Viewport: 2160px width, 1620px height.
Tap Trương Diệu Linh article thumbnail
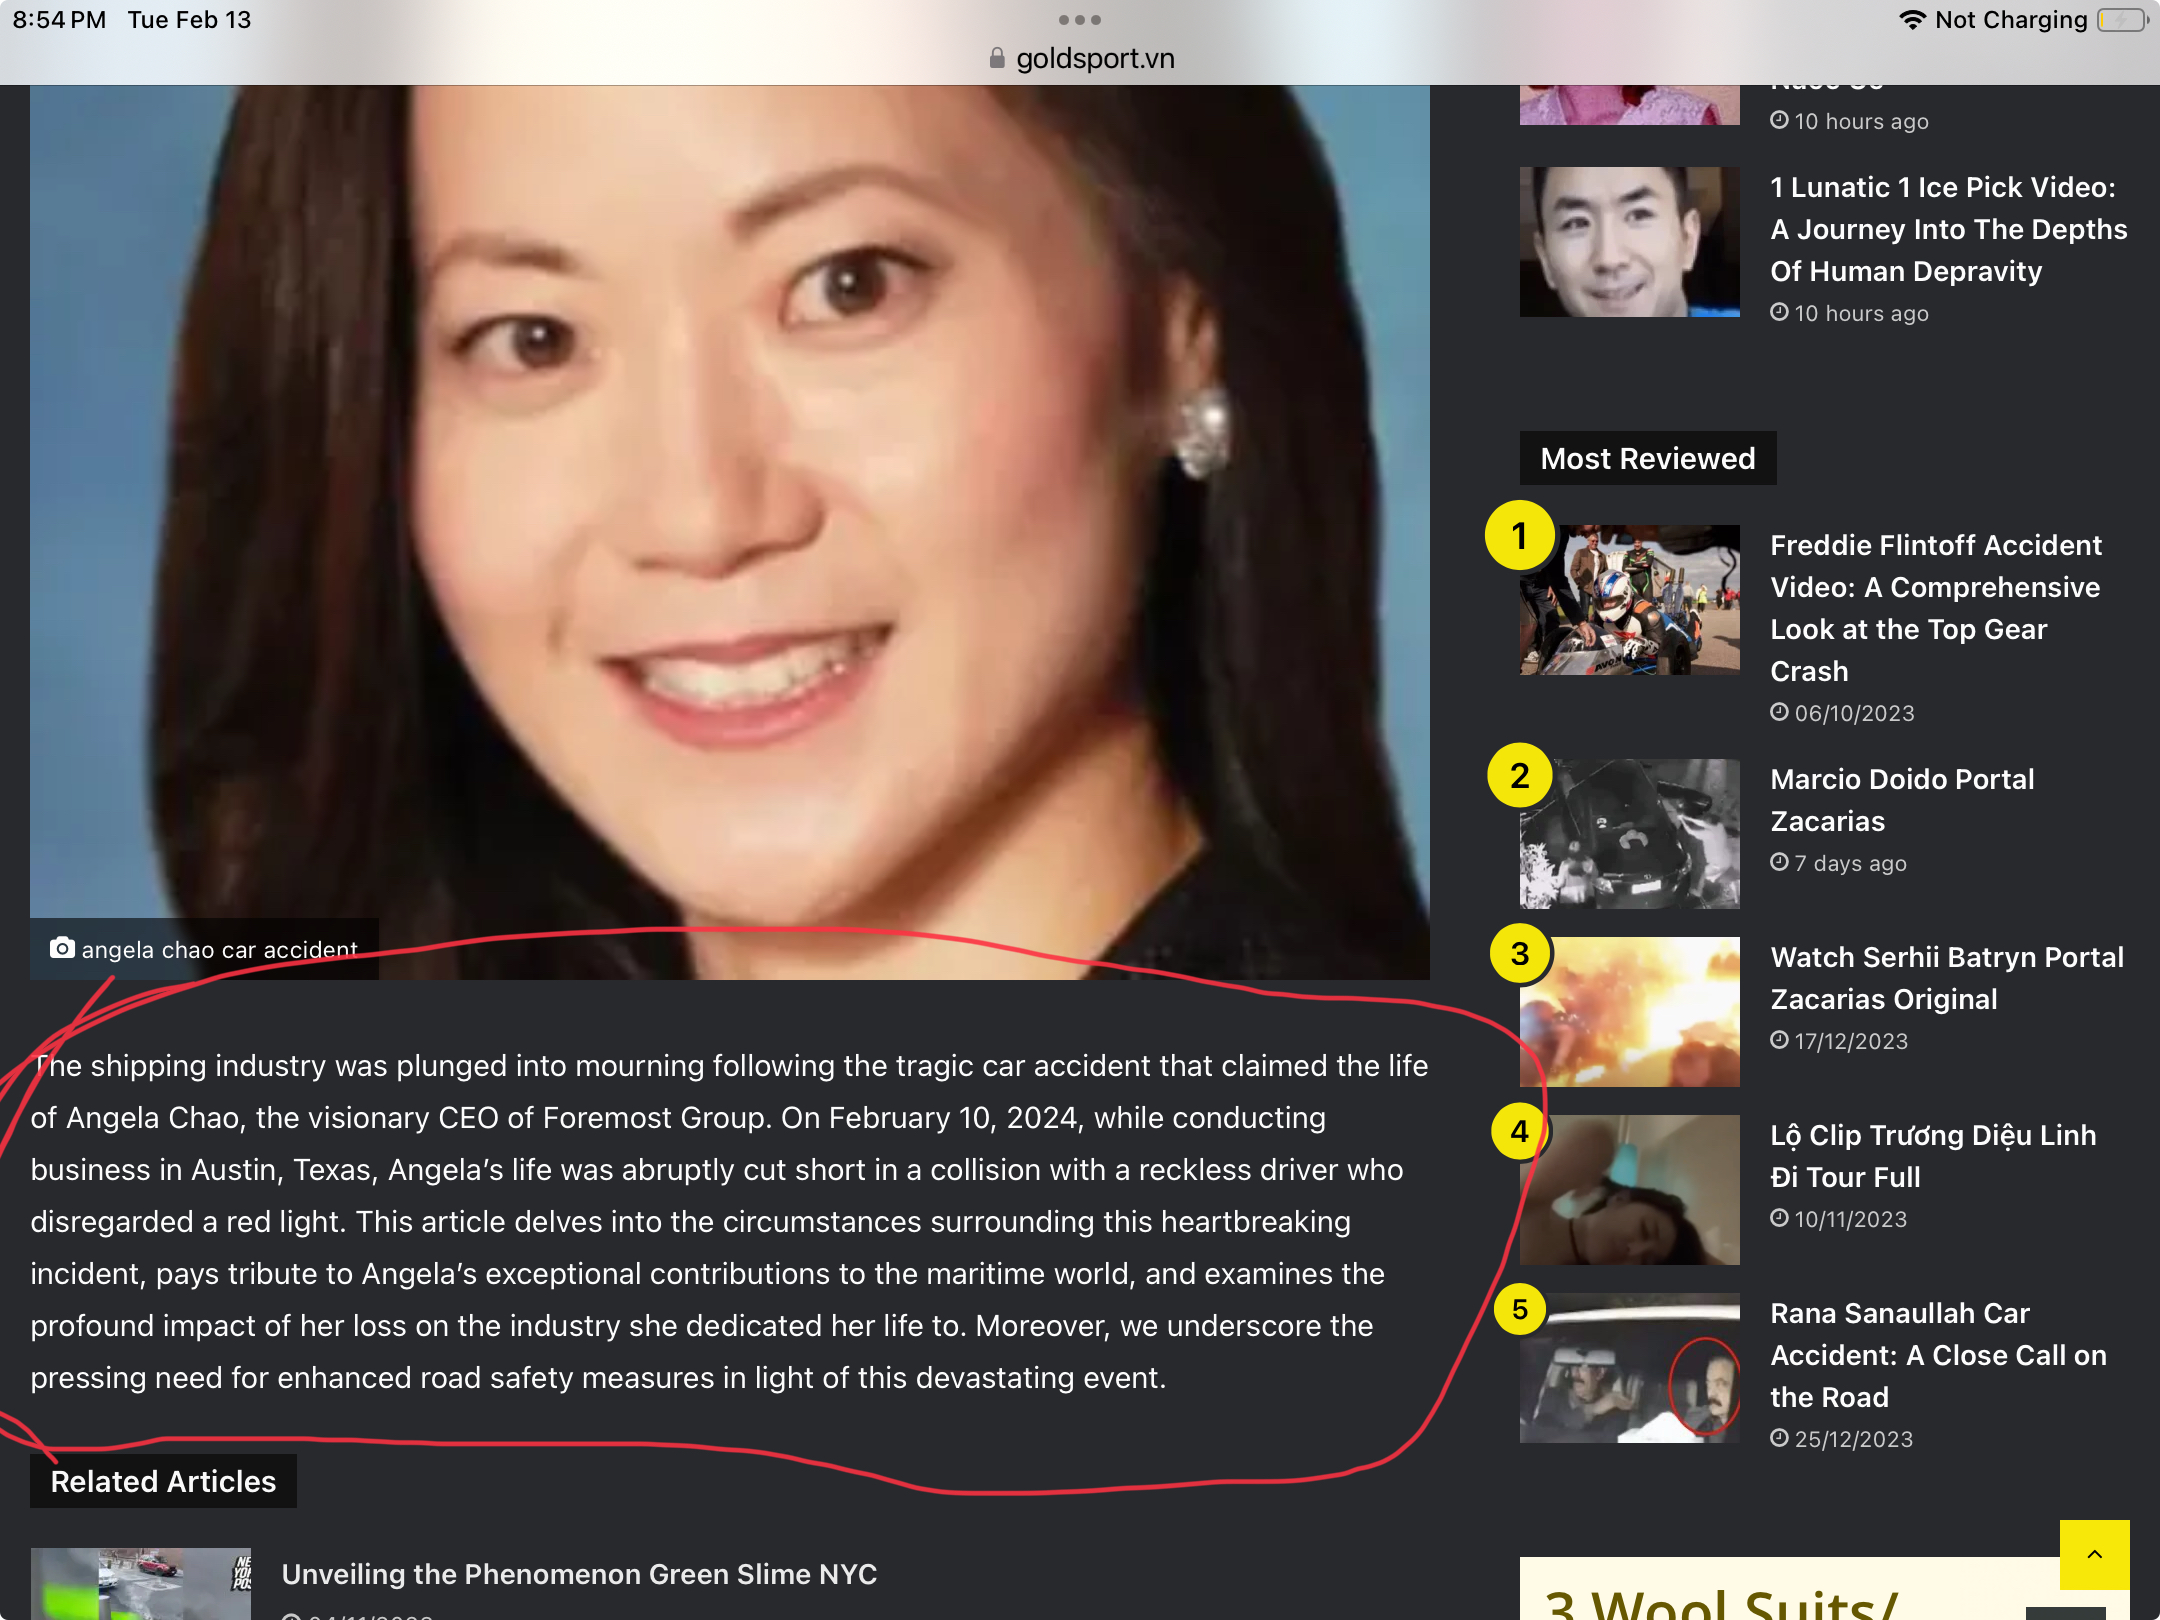pos(1630,1190)
